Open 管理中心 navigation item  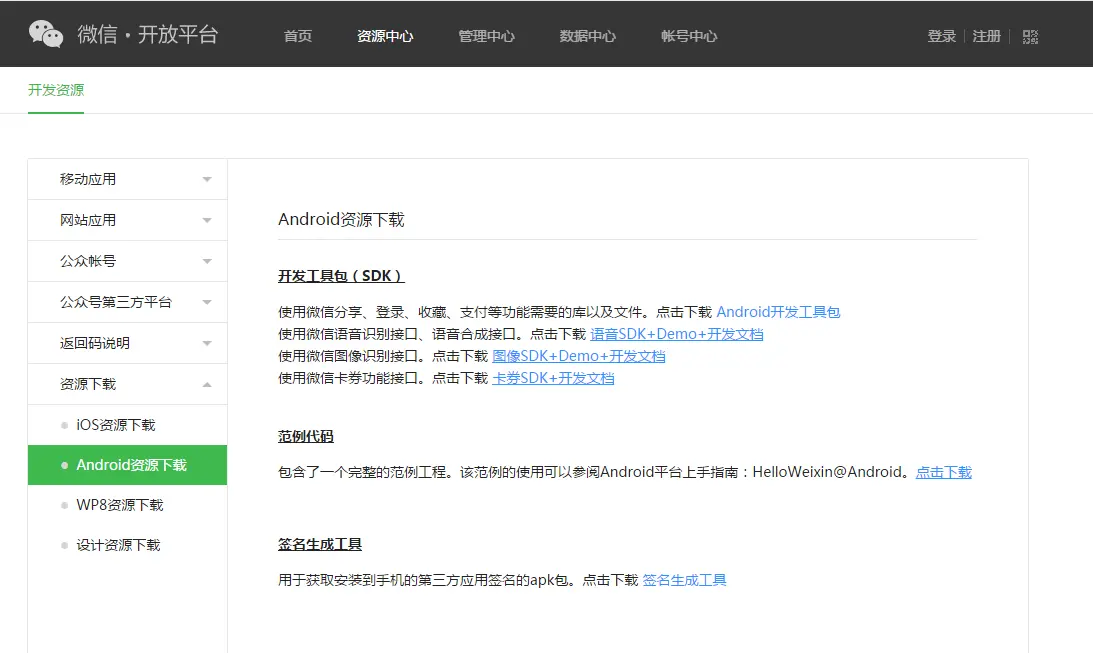(x=486, y=36)
